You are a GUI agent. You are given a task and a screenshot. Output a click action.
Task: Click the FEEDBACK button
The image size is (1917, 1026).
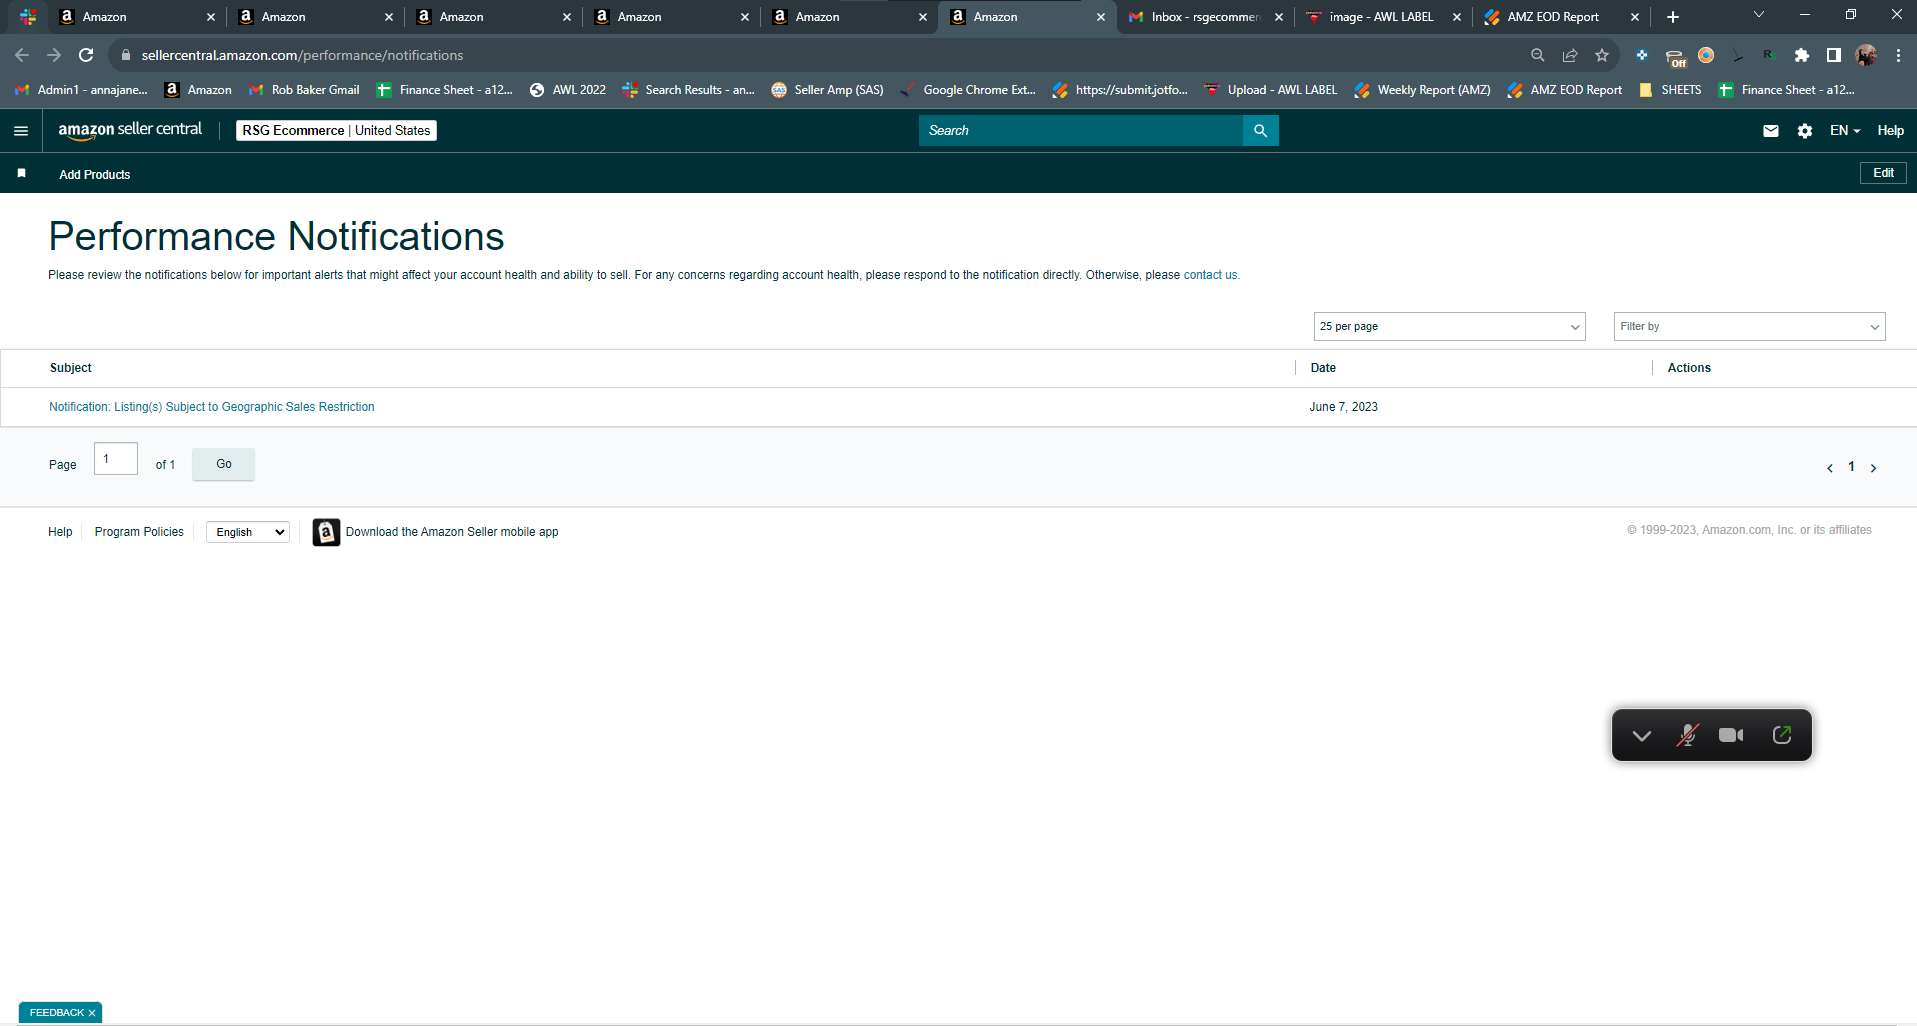pos(56,1013)
